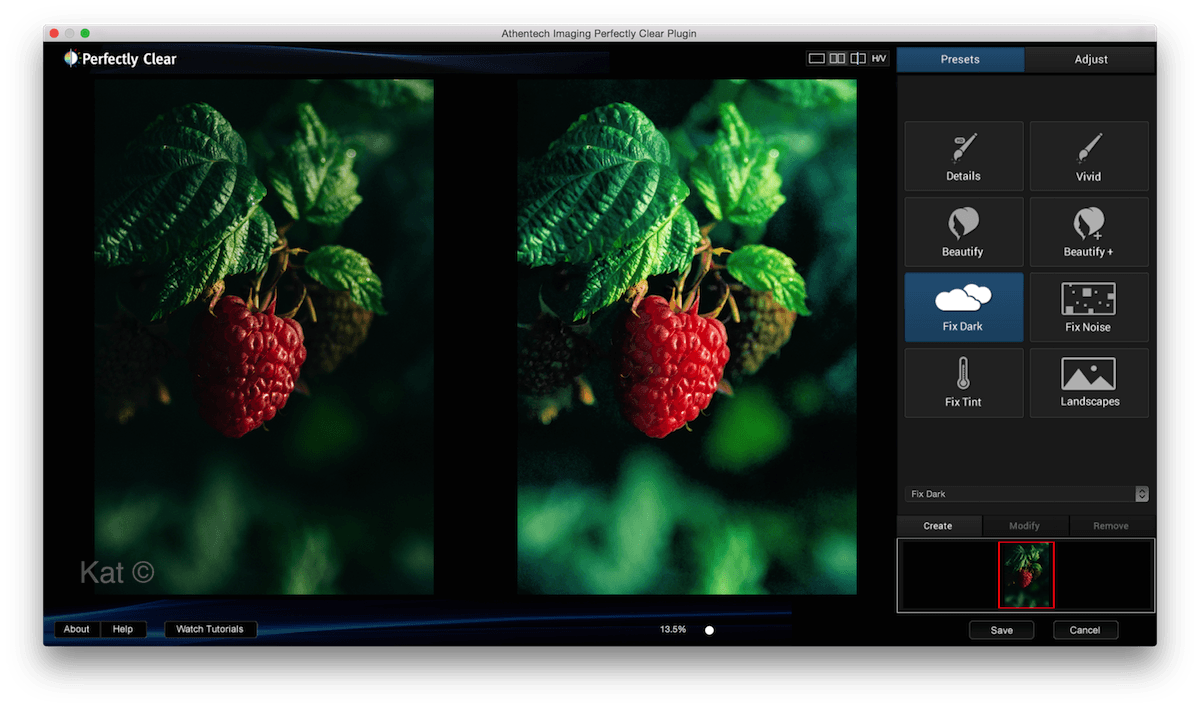This screenshot has width=1200, height=708.
Task: Click the zoom slider handle
Action: [709, 630]
